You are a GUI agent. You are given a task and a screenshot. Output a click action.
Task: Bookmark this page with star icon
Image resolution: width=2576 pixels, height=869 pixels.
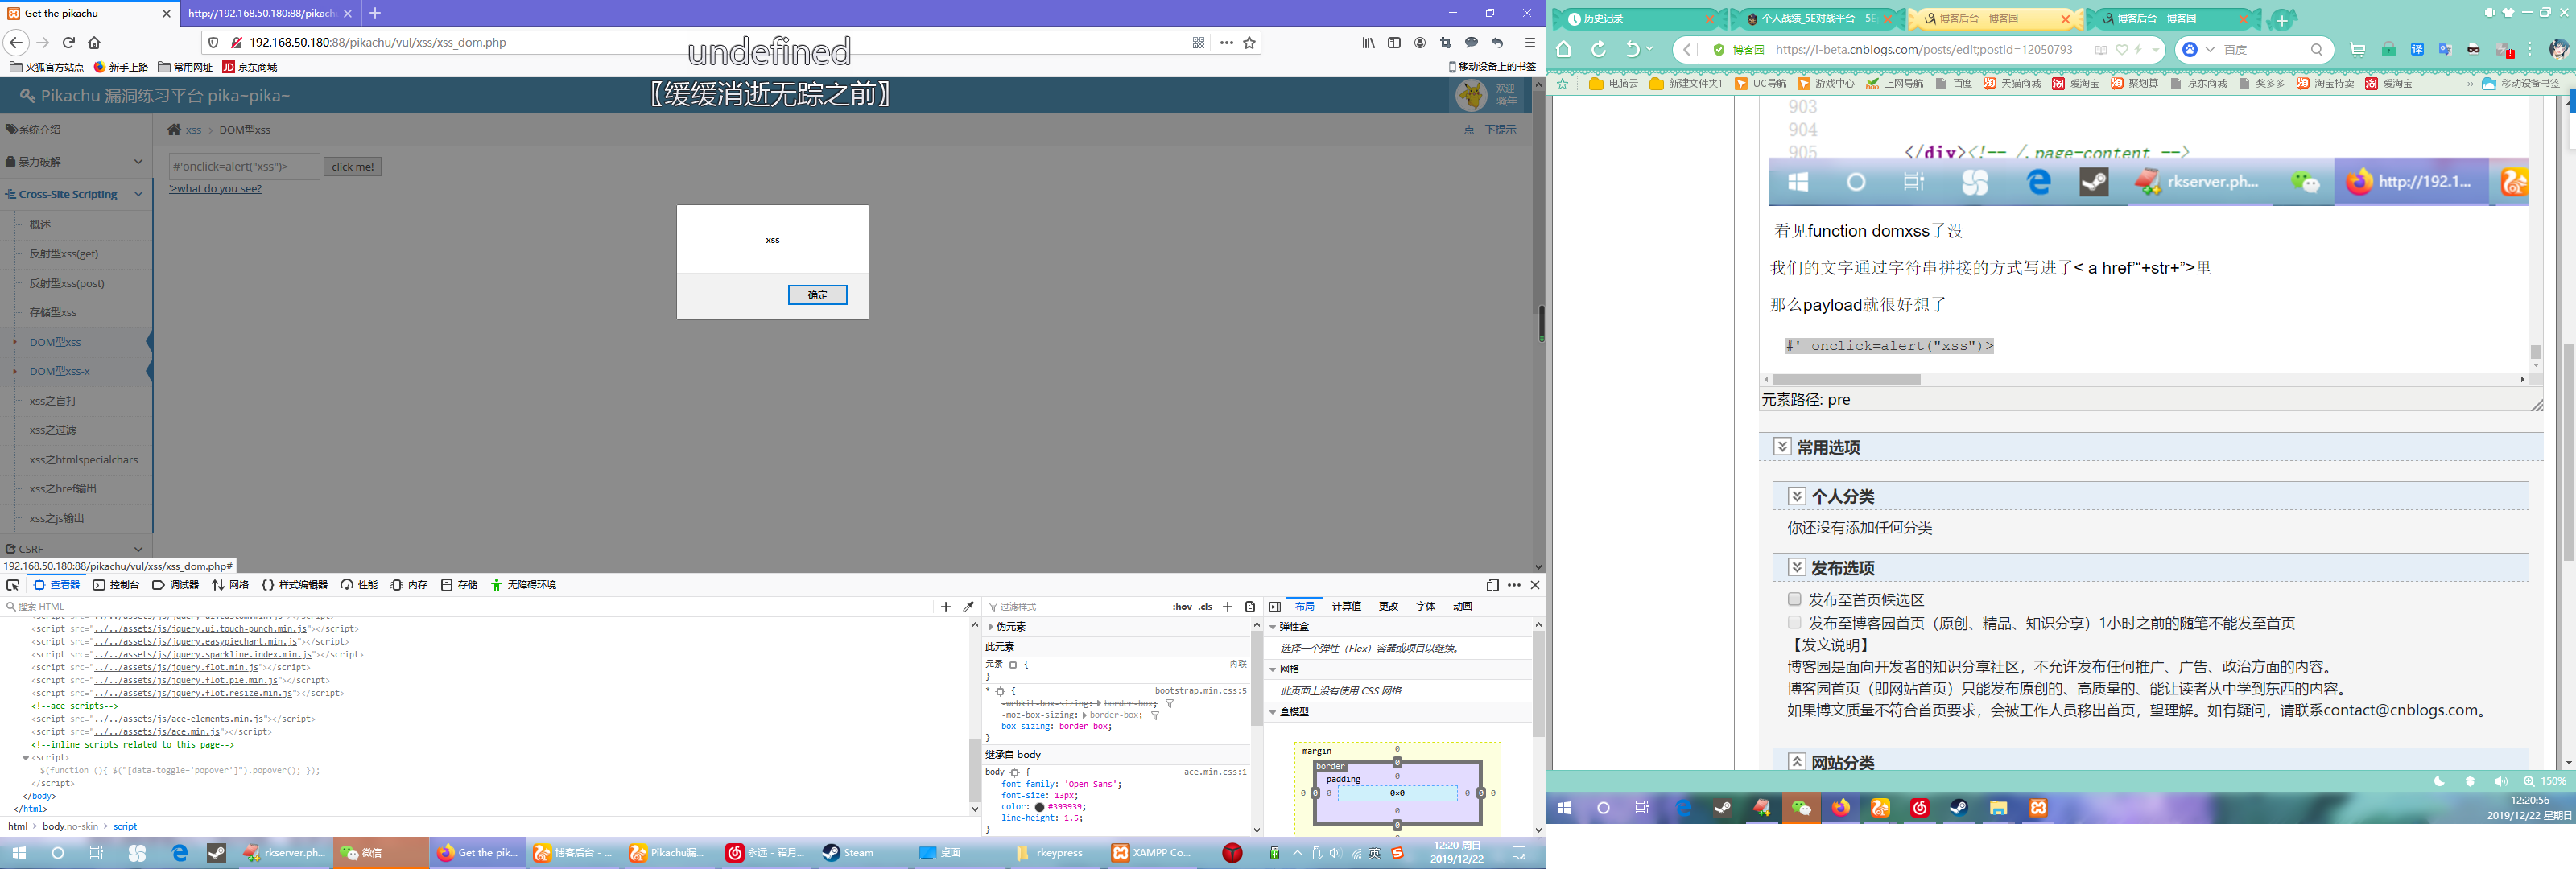(x=1249, y=42)
